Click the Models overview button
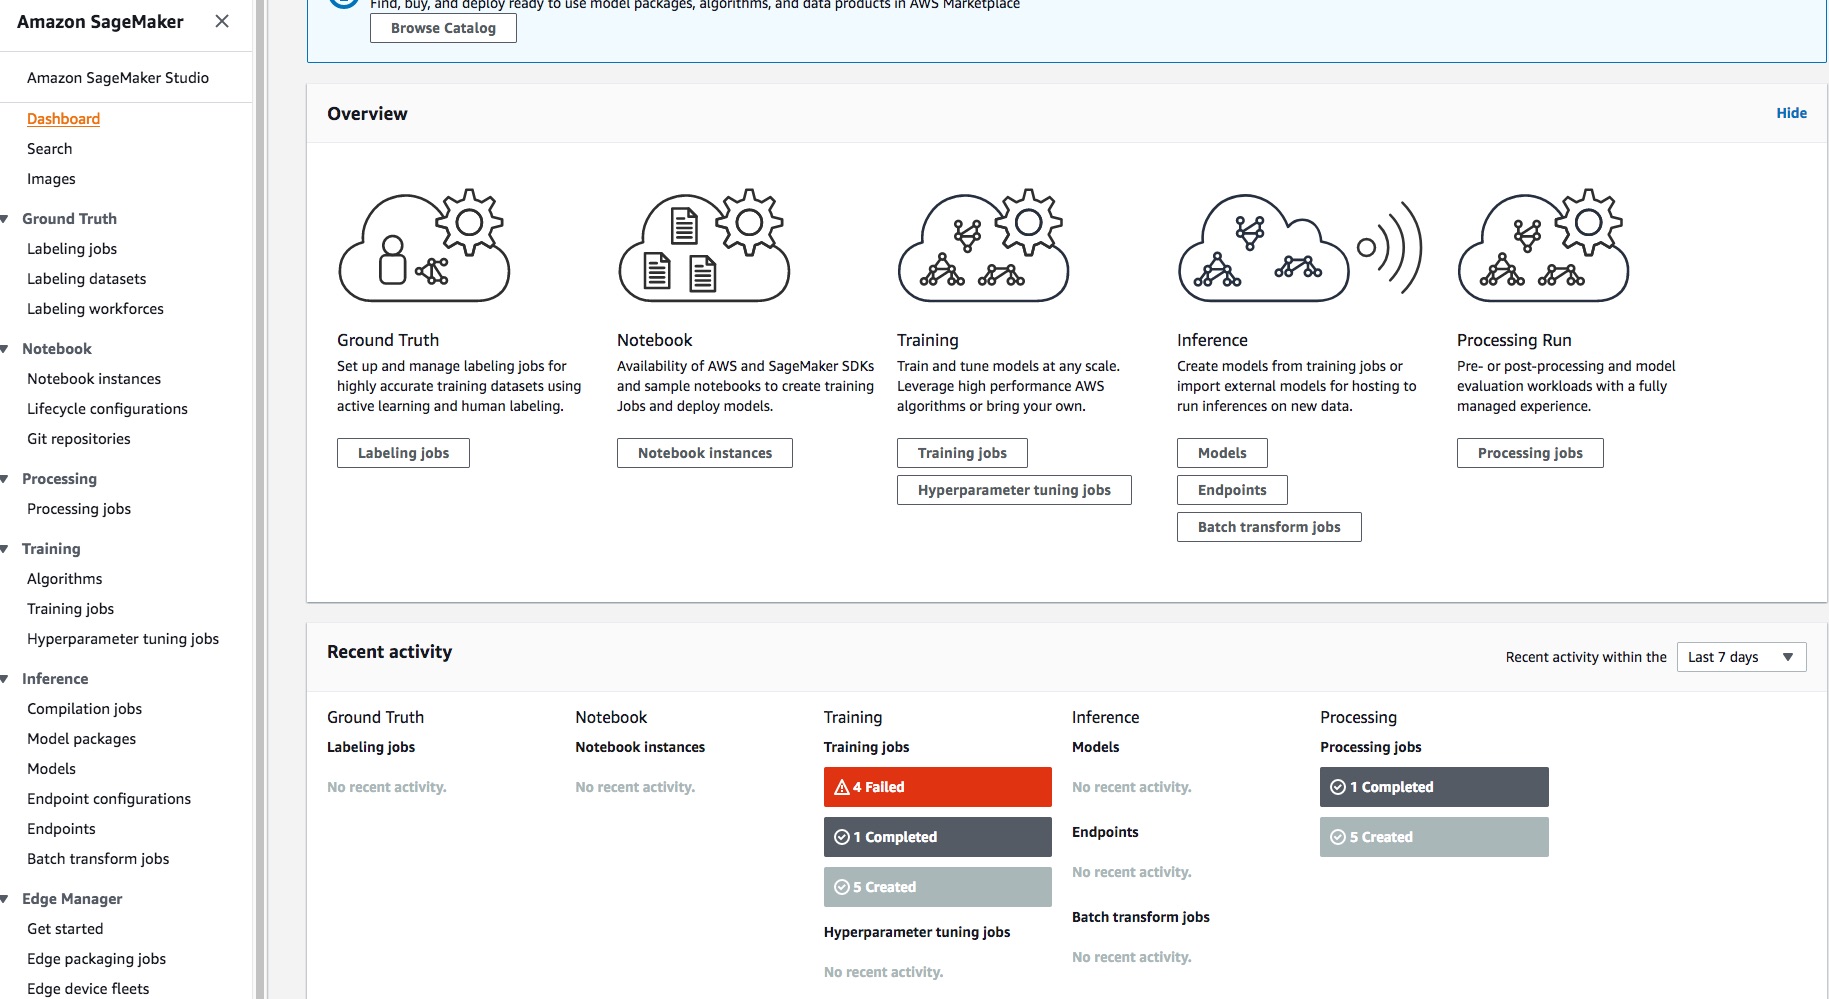 point(1222,453)
